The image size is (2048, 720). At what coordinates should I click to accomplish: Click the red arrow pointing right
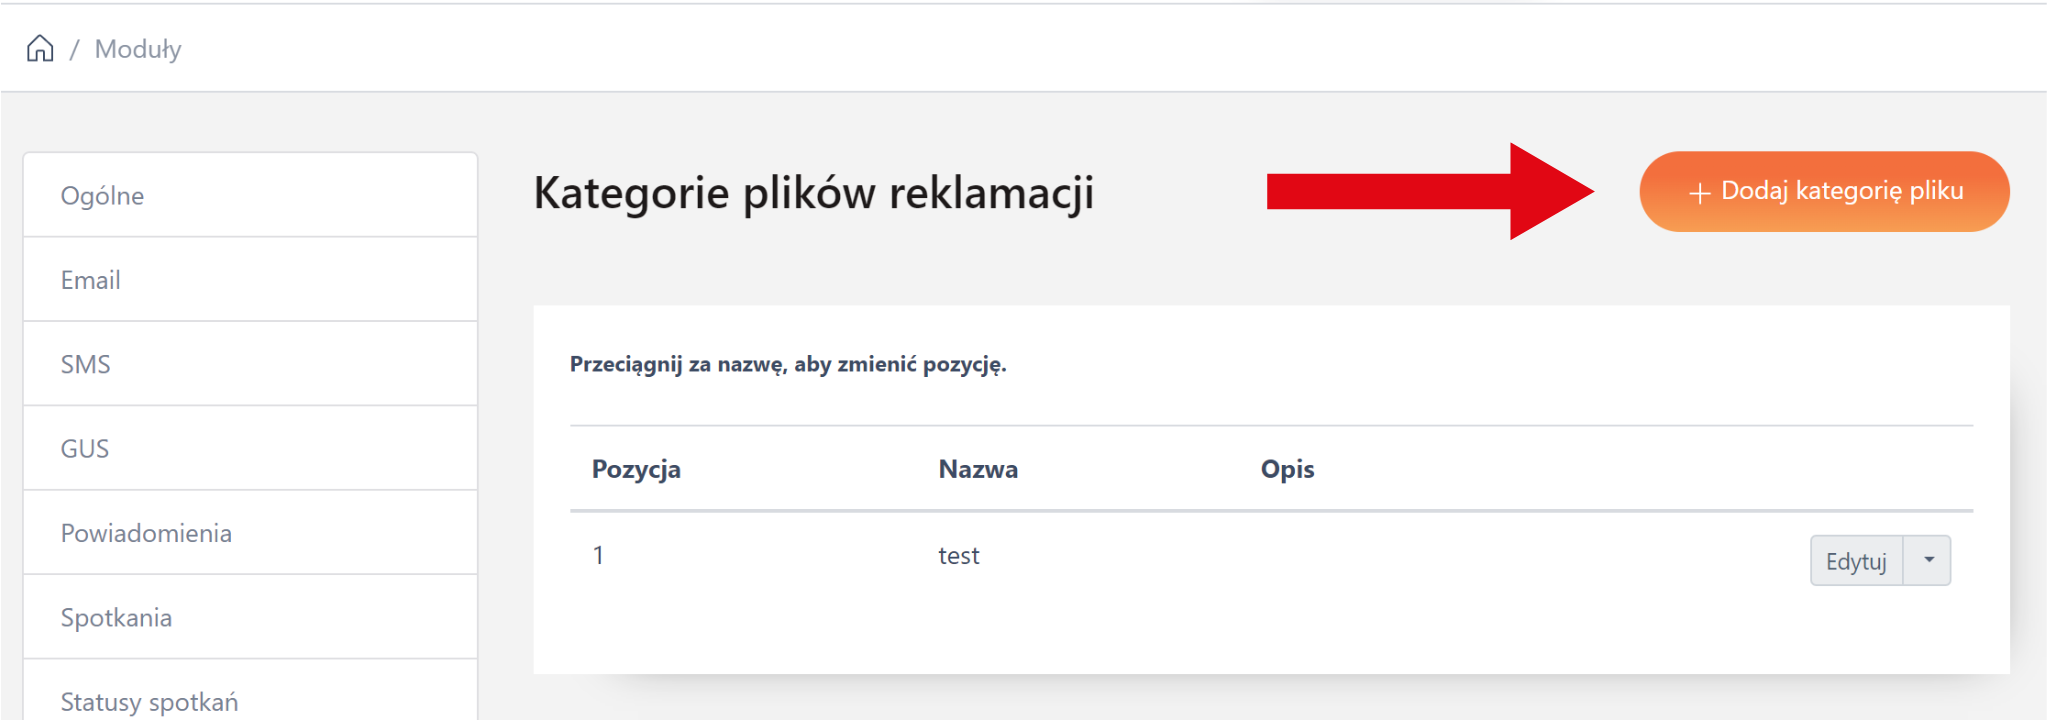(1428, 191)
